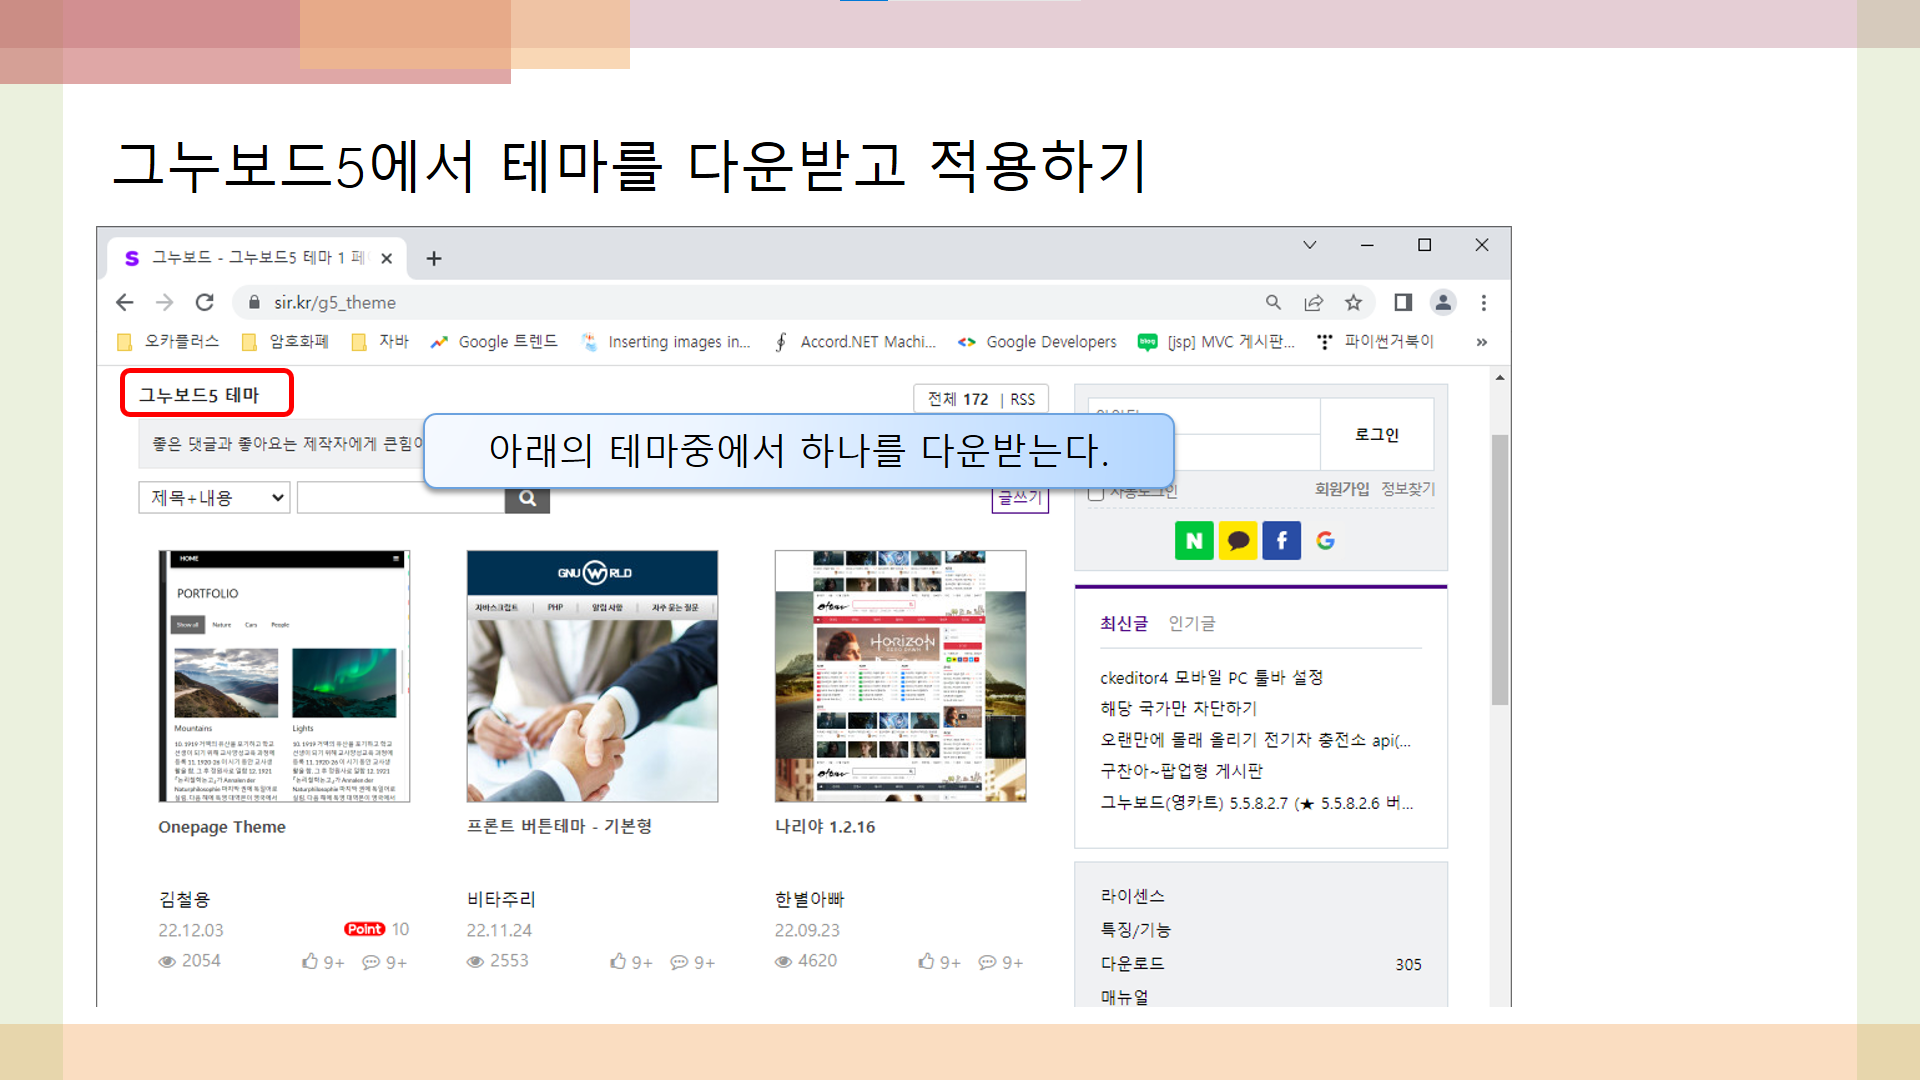Click the Facebook login icon
This screenshot has width=1920, height=1080.
(x=1281, y=541)
